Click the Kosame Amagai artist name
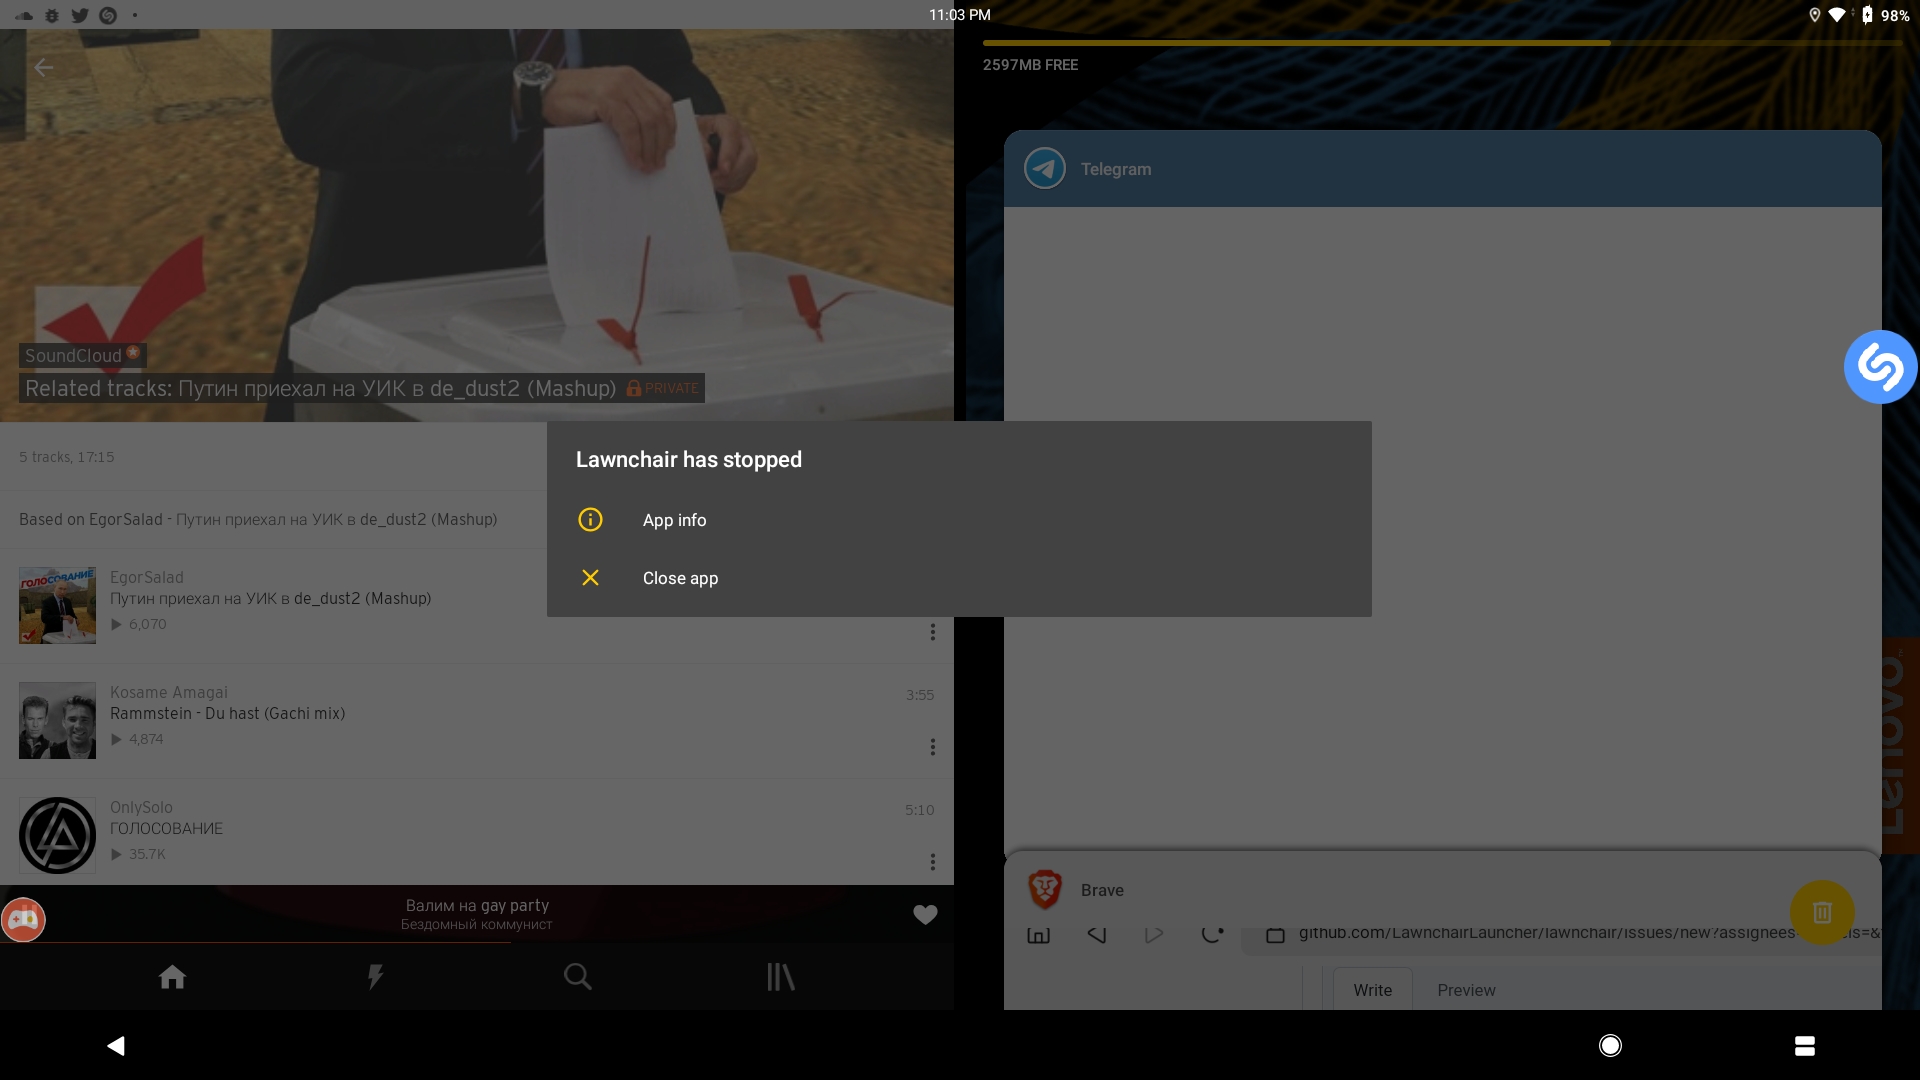 (x=169, y=692)
